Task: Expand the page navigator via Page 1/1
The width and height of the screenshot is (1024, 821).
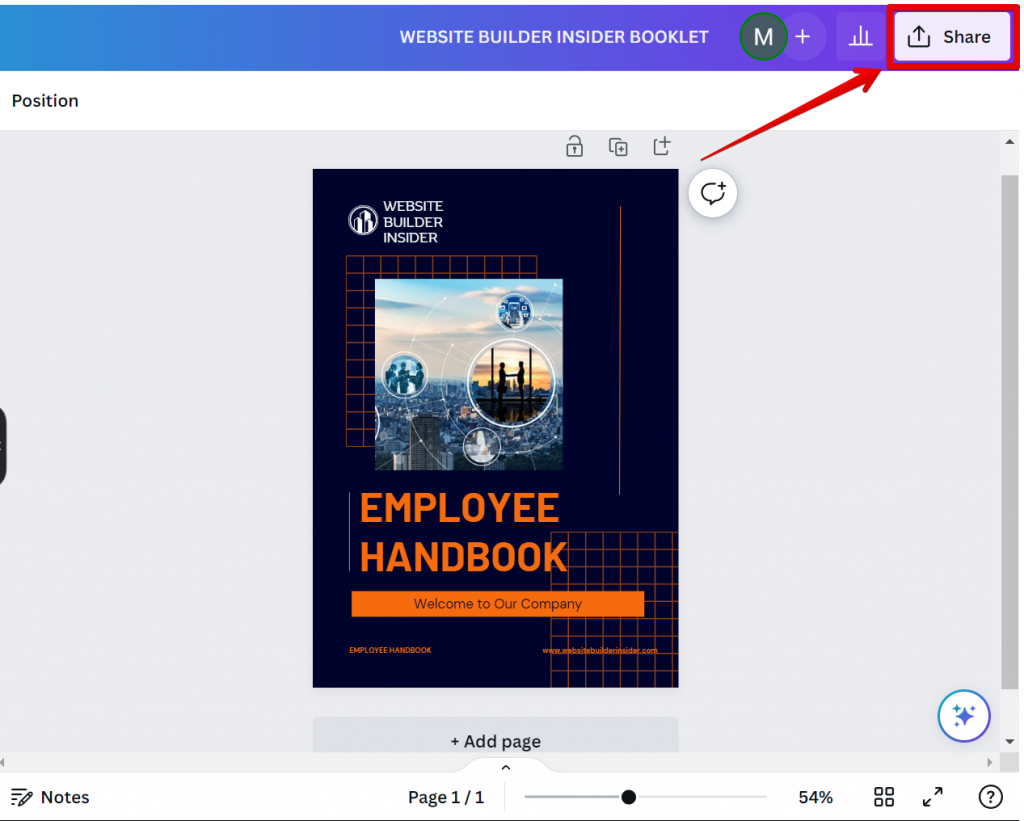Action: [446, 797]
